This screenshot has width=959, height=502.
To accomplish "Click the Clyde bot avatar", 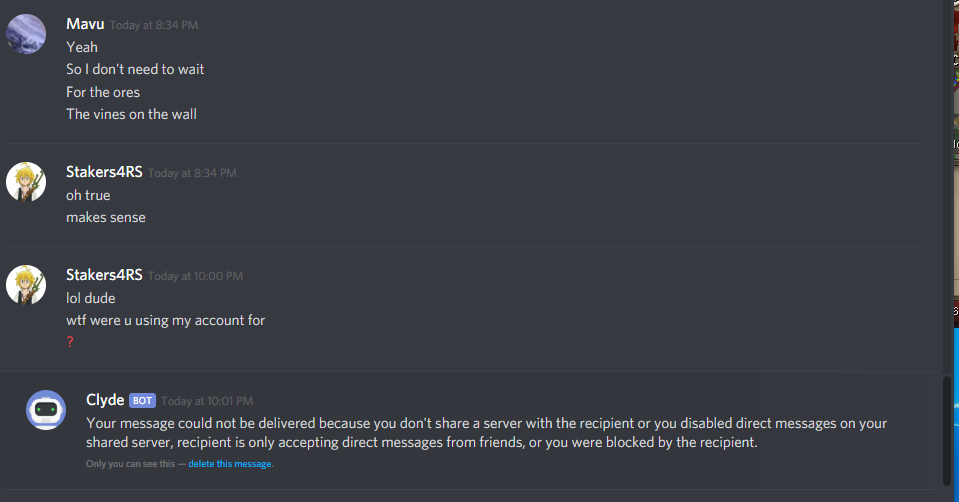I will click(46, 410).
